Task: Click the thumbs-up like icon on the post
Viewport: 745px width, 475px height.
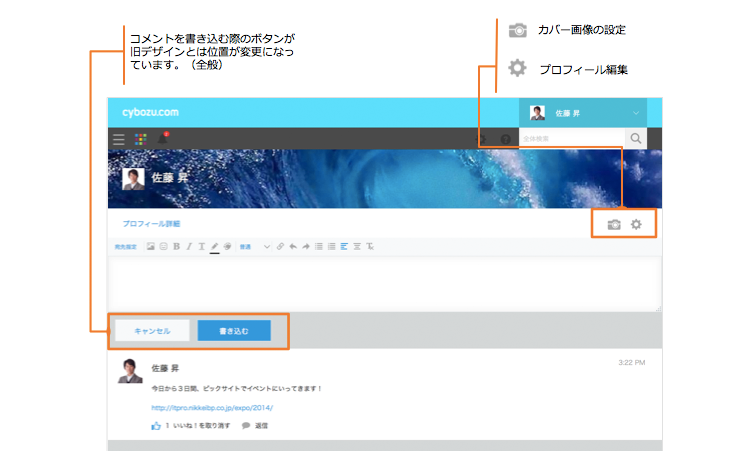Action: coord(156,425)
